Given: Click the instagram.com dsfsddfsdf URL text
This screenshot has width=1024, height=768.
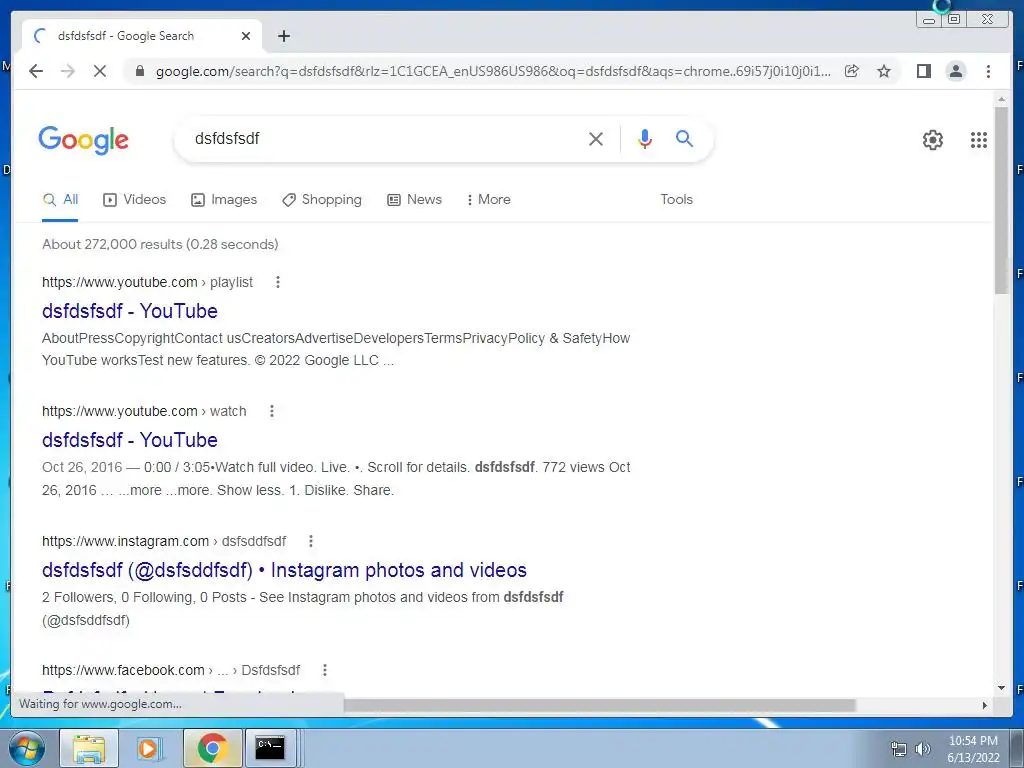Looking at the screenshot, I should tap(164, 541).
